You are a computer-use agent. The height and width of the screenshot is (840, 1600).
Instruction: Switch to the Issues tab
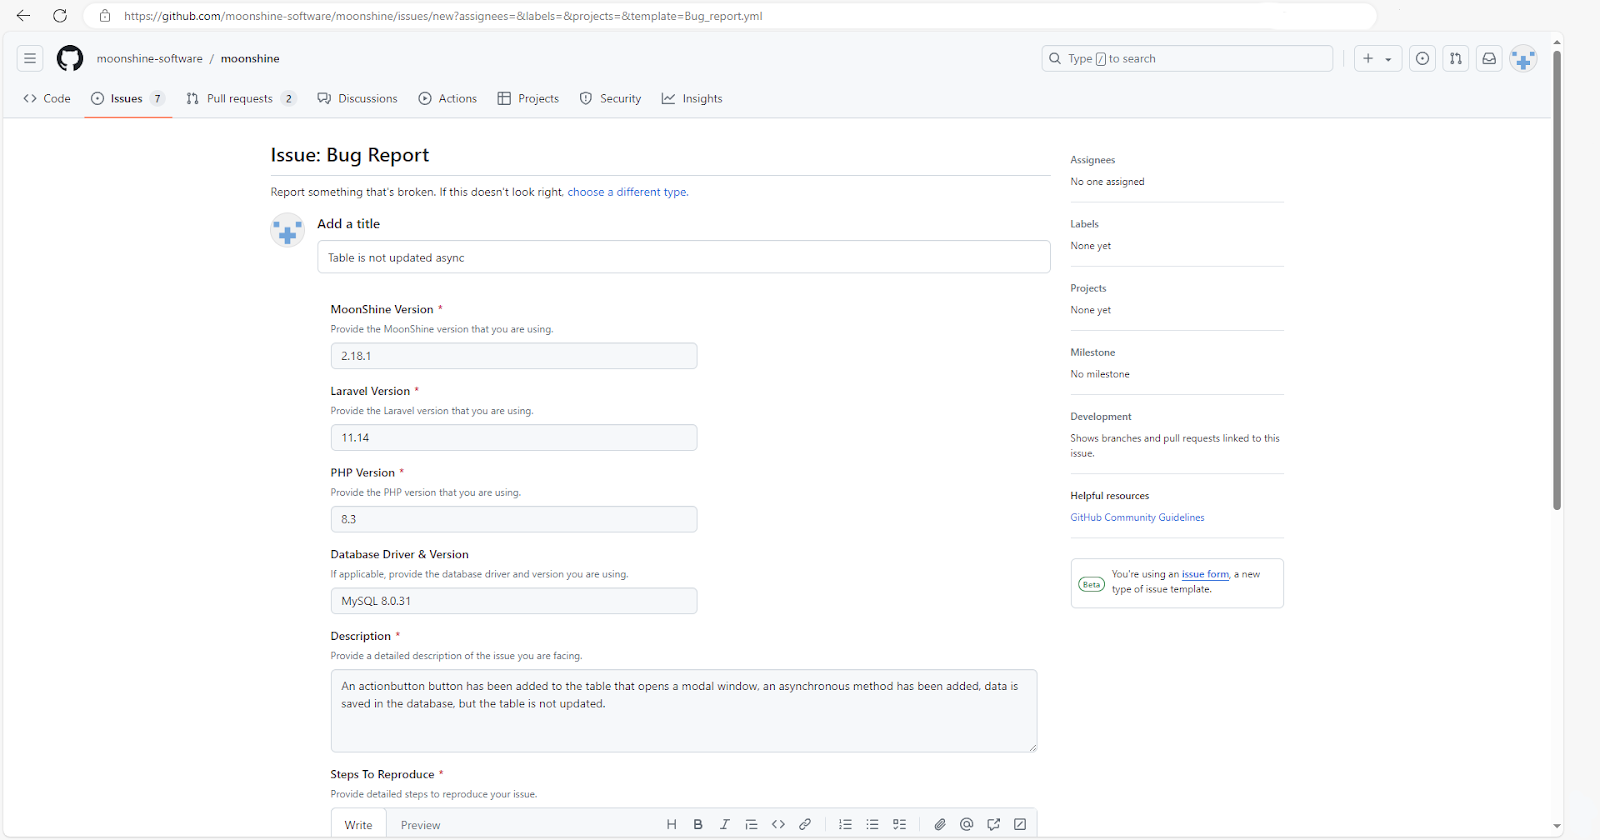pyautogui.click(x=128, y=98)
